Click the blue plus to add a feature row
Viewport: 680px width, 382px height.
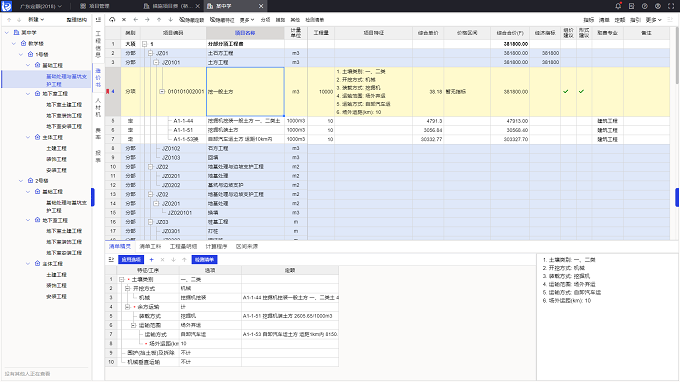click(151, 260)
